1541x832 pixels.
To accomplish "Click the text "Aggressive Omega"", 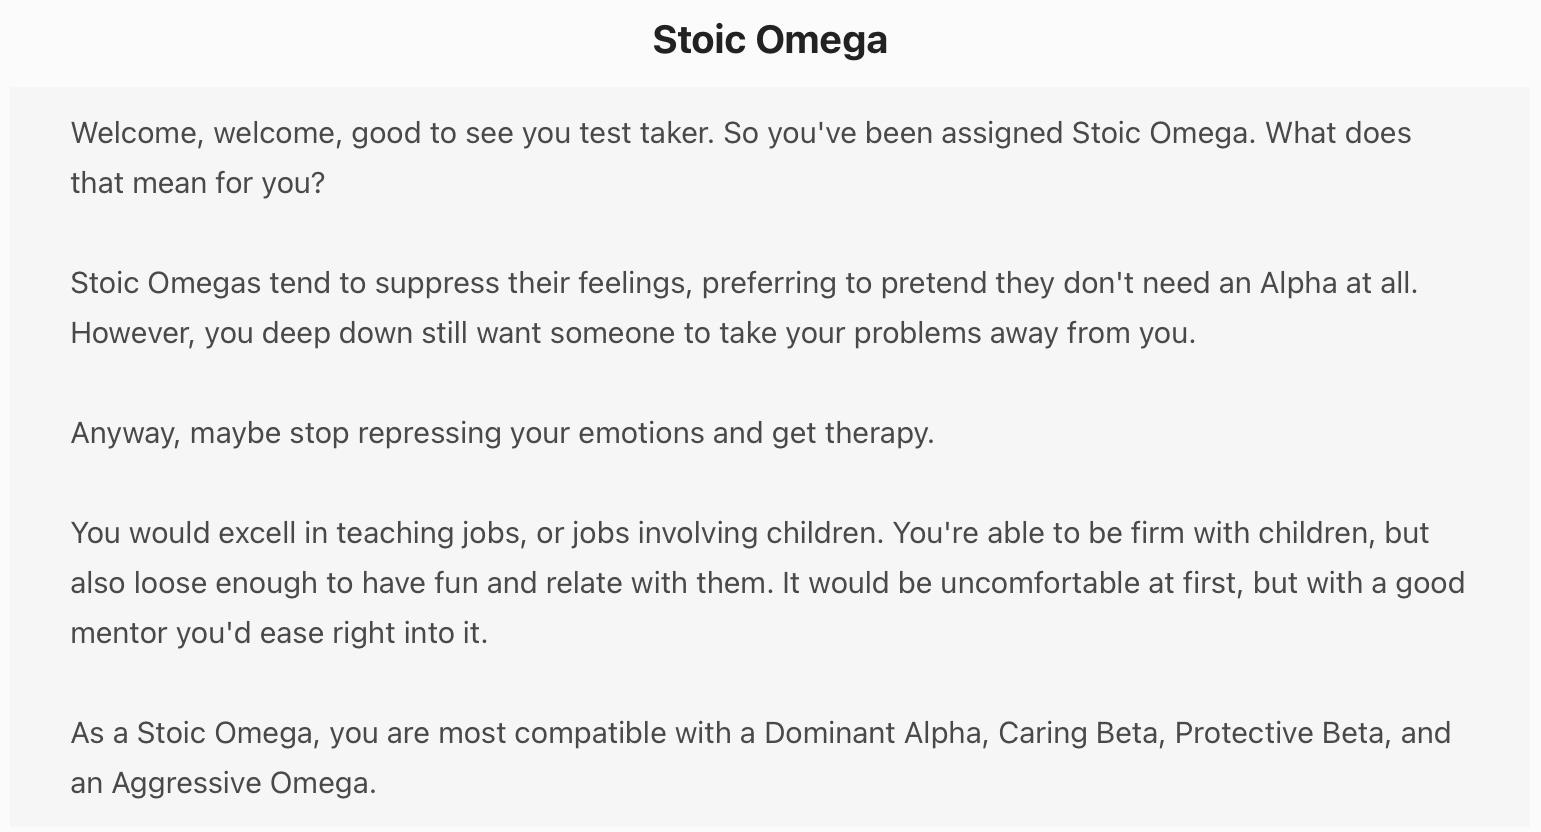I will click(243, 783).
